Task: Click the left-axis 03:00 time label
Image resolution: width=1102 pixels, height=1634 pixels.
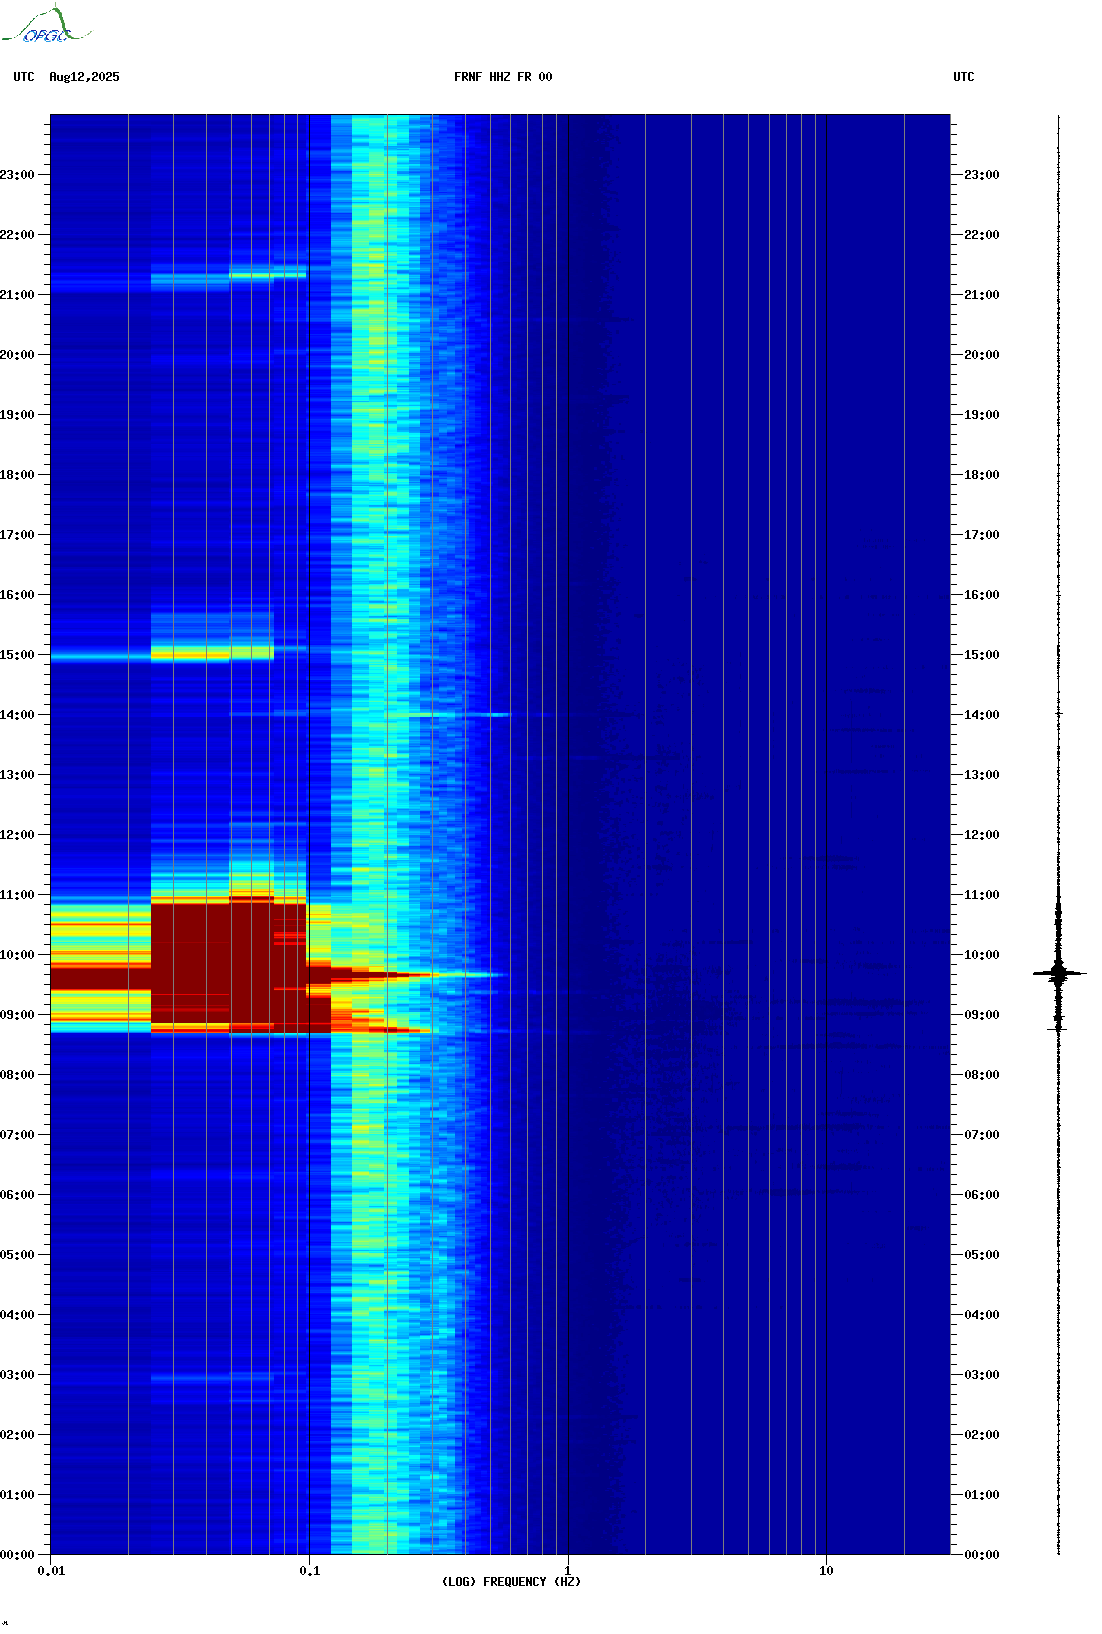Action: pyautogui.click(x=17, y=1375)
